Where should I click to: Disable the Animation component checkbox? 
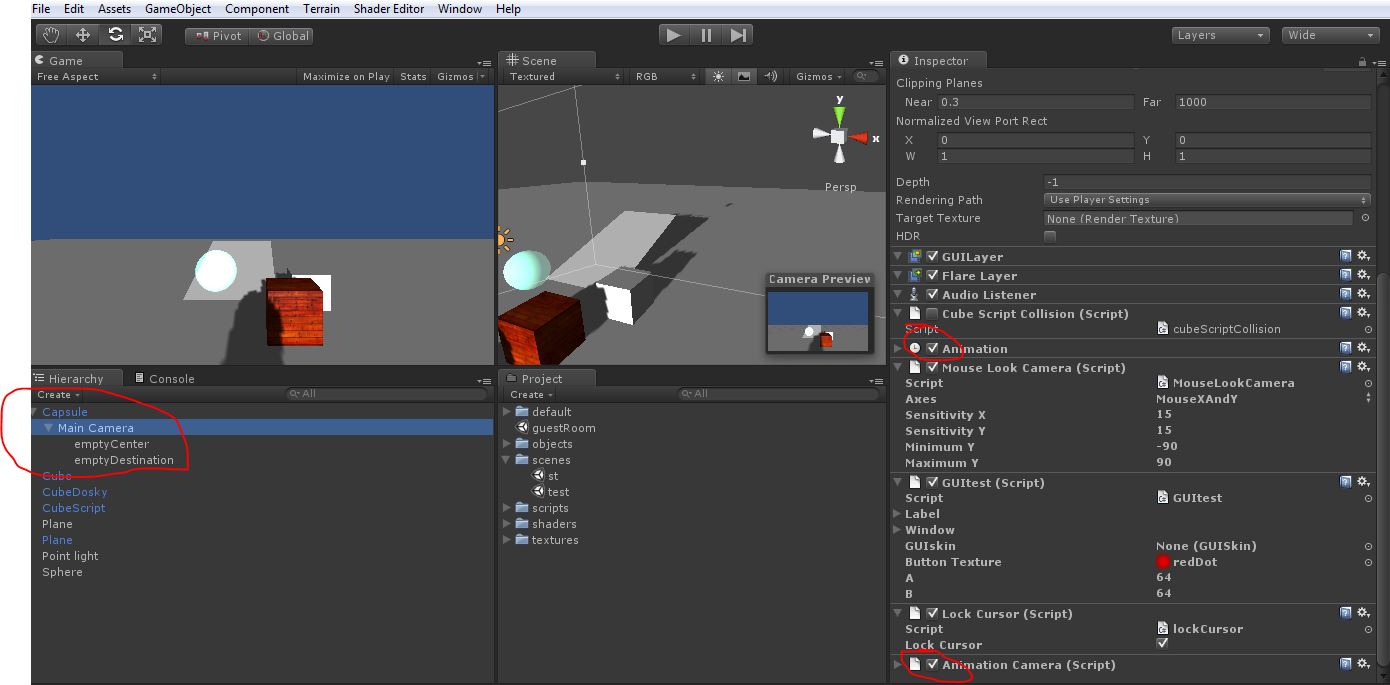pyautogui.click(x=932, y=349)
